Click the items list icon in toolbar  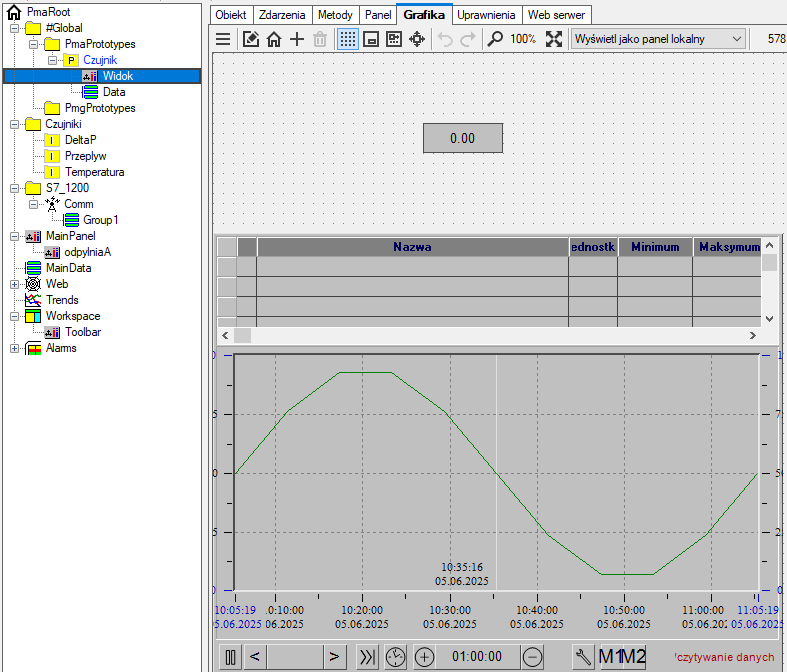[x=394, y=39]
